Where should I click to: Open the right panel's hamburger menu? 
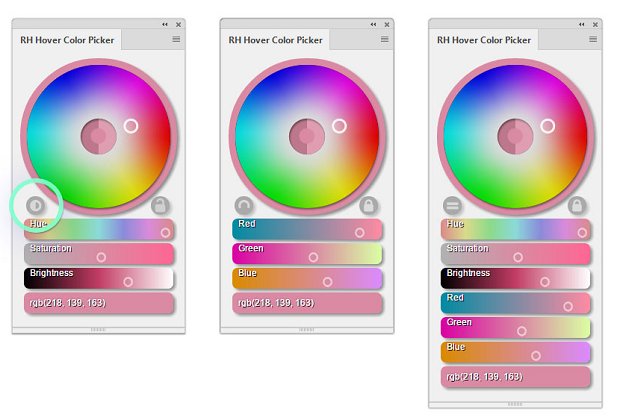(x=593, y=39)
